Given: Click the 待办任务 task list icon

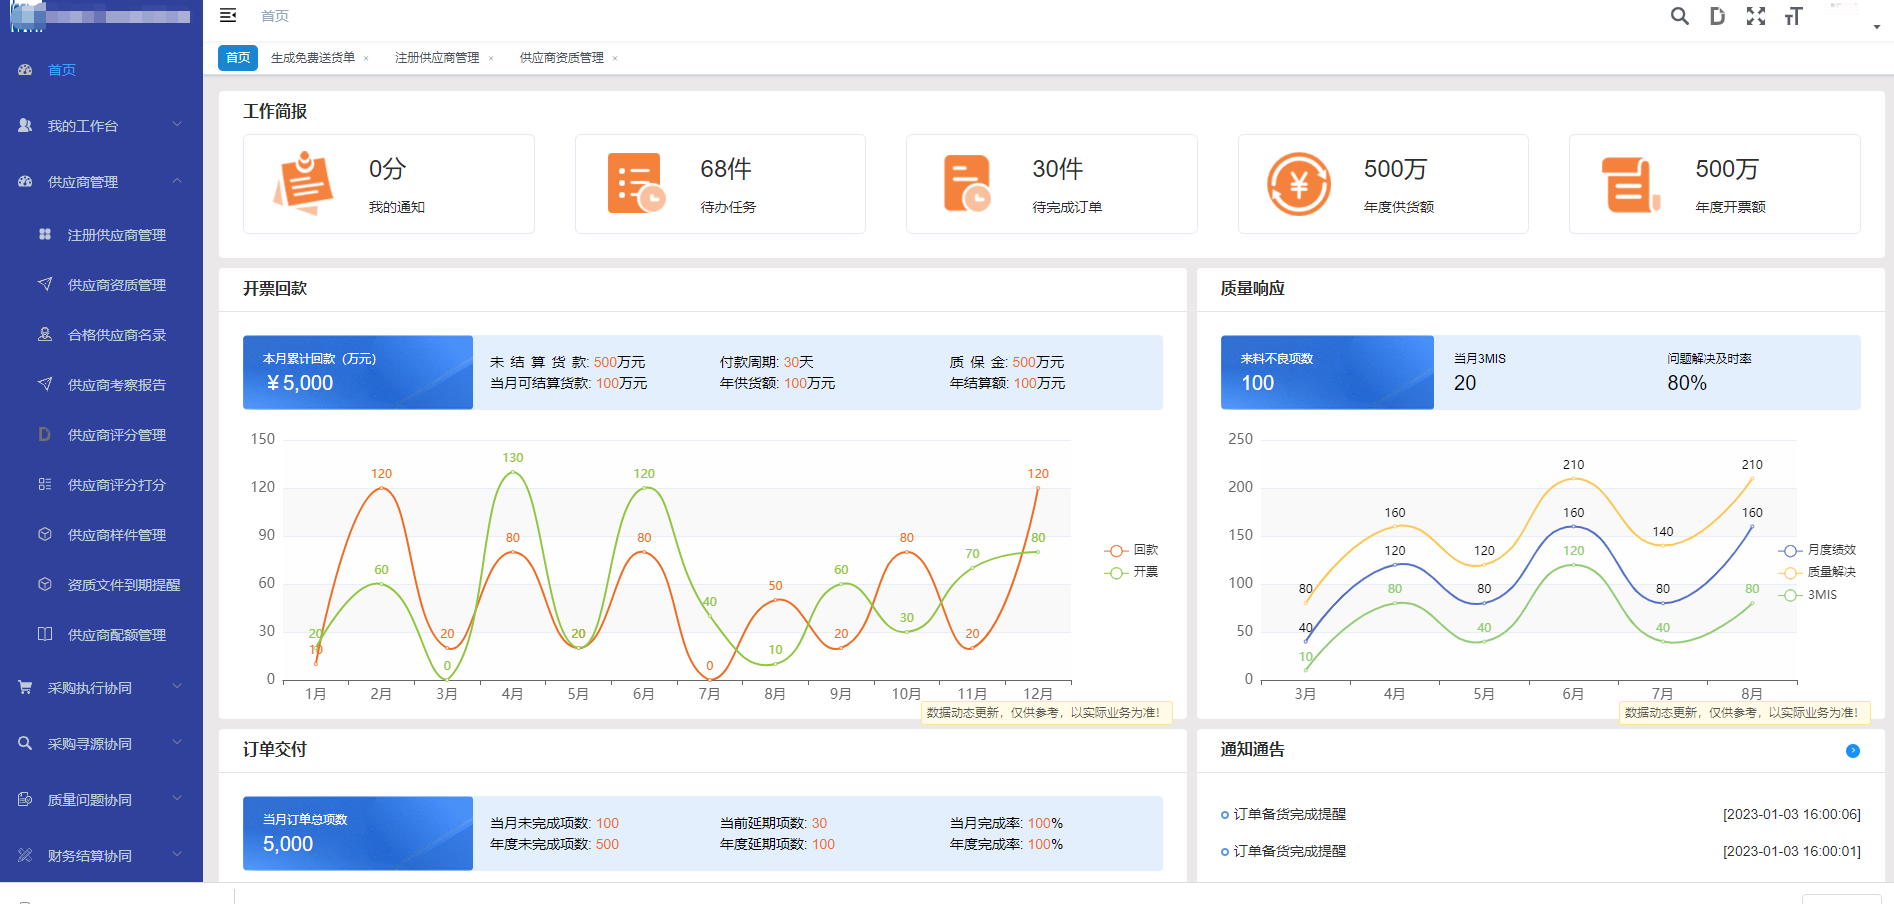Looking at the screenshot, I should coord(636,183).
